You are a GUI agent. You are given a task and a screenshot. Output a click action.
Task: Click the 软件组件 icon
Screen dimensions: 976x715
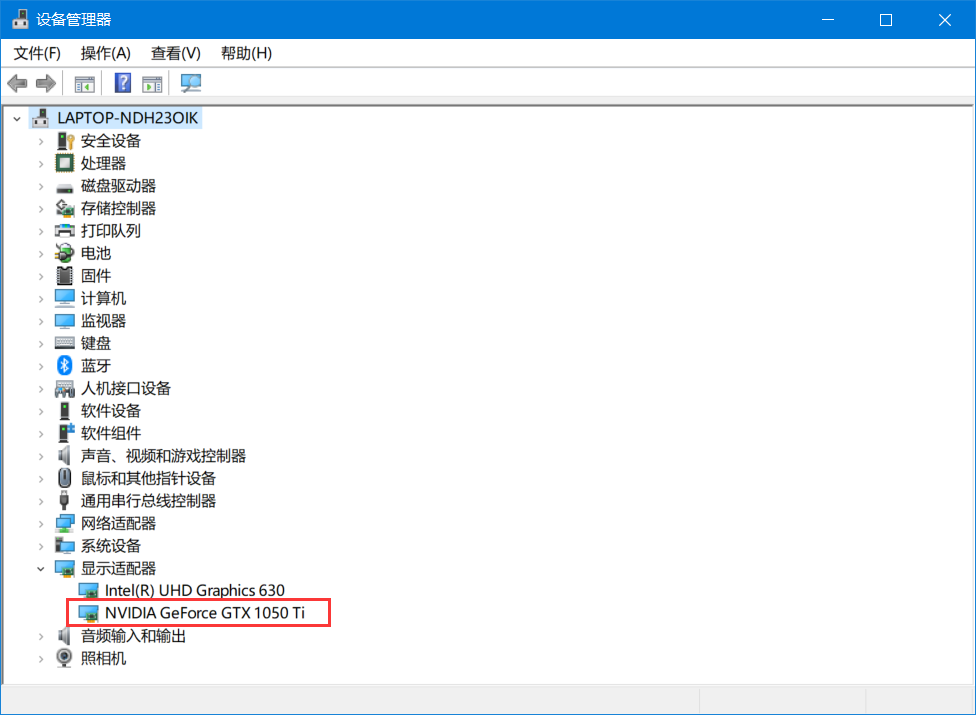pos(66,433)
